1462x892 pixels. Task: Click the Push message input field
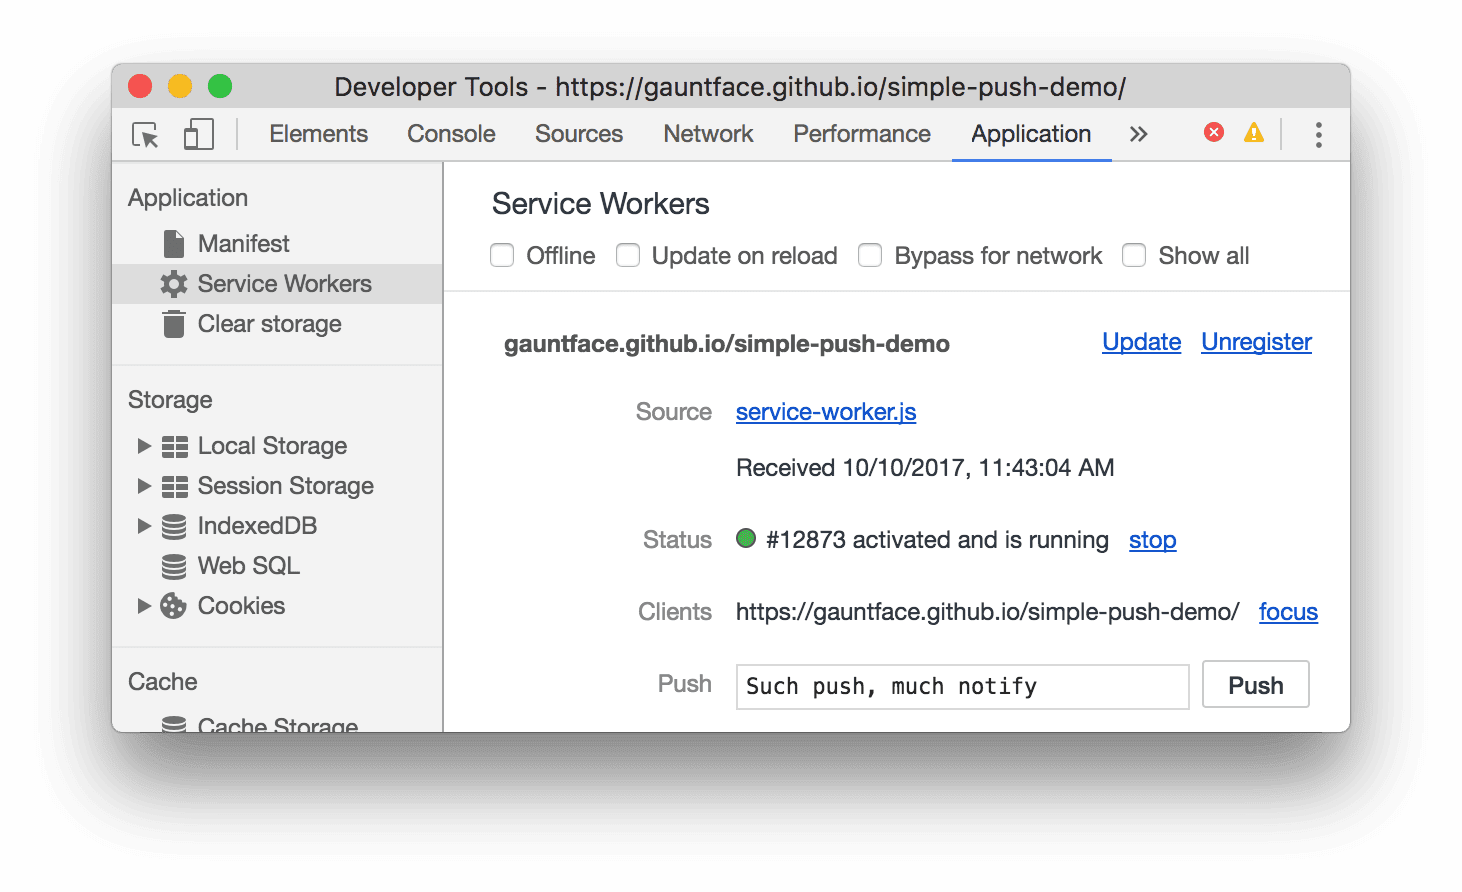(960, 686)
